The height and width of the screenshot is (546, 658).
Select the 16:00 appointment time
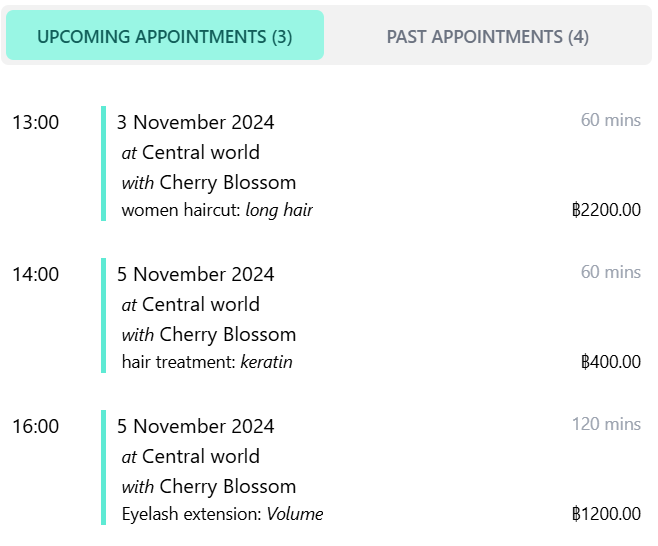pyautogui.click(x=36, y=426)
